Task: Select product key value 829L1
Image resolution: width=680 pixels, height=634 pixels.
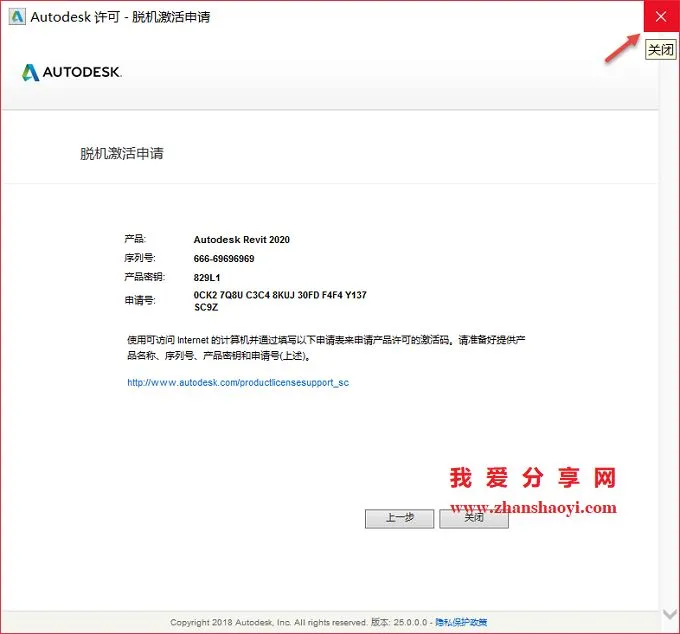Action: point(207,278)
